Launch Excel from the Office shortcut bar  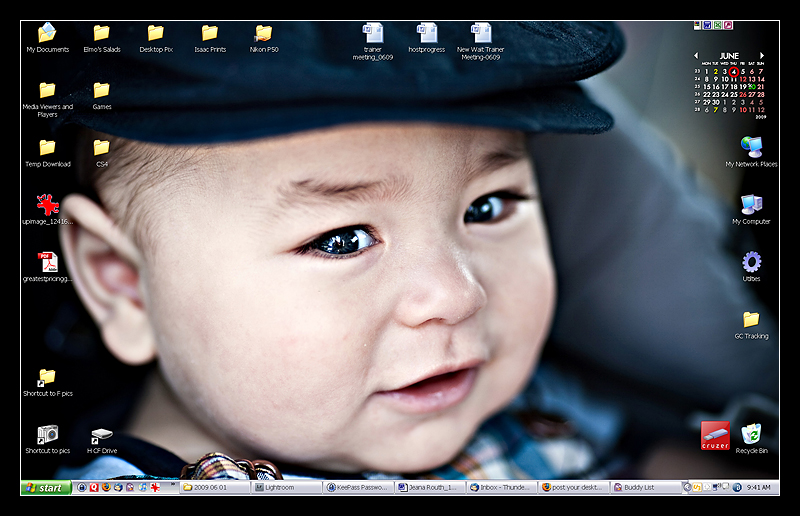(x=718, y=25)
